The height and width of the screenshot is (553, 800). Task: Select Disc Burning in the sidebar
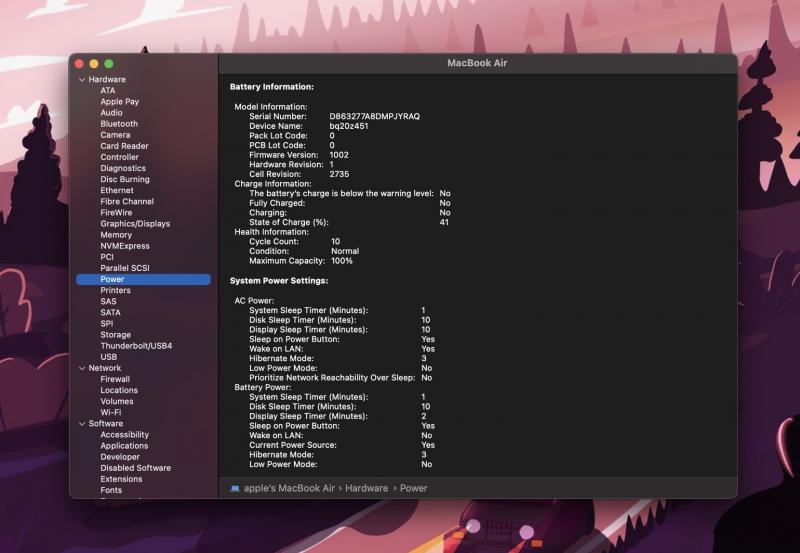pyautogui.click(x=125, y=180)
